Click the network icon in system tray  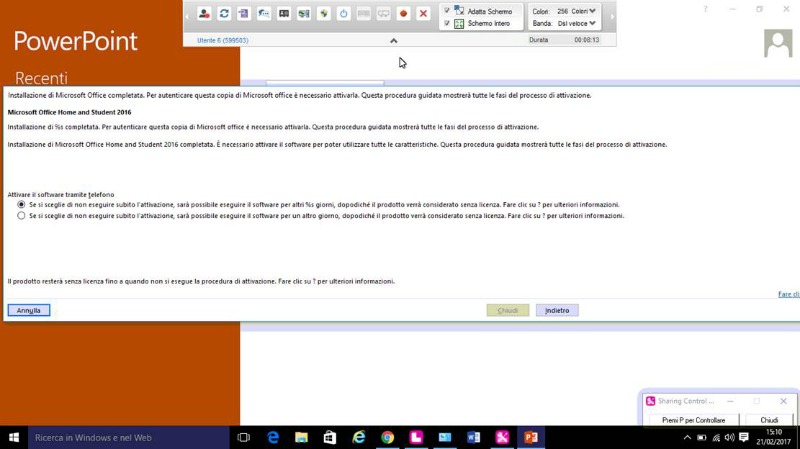tap(716, 438)
